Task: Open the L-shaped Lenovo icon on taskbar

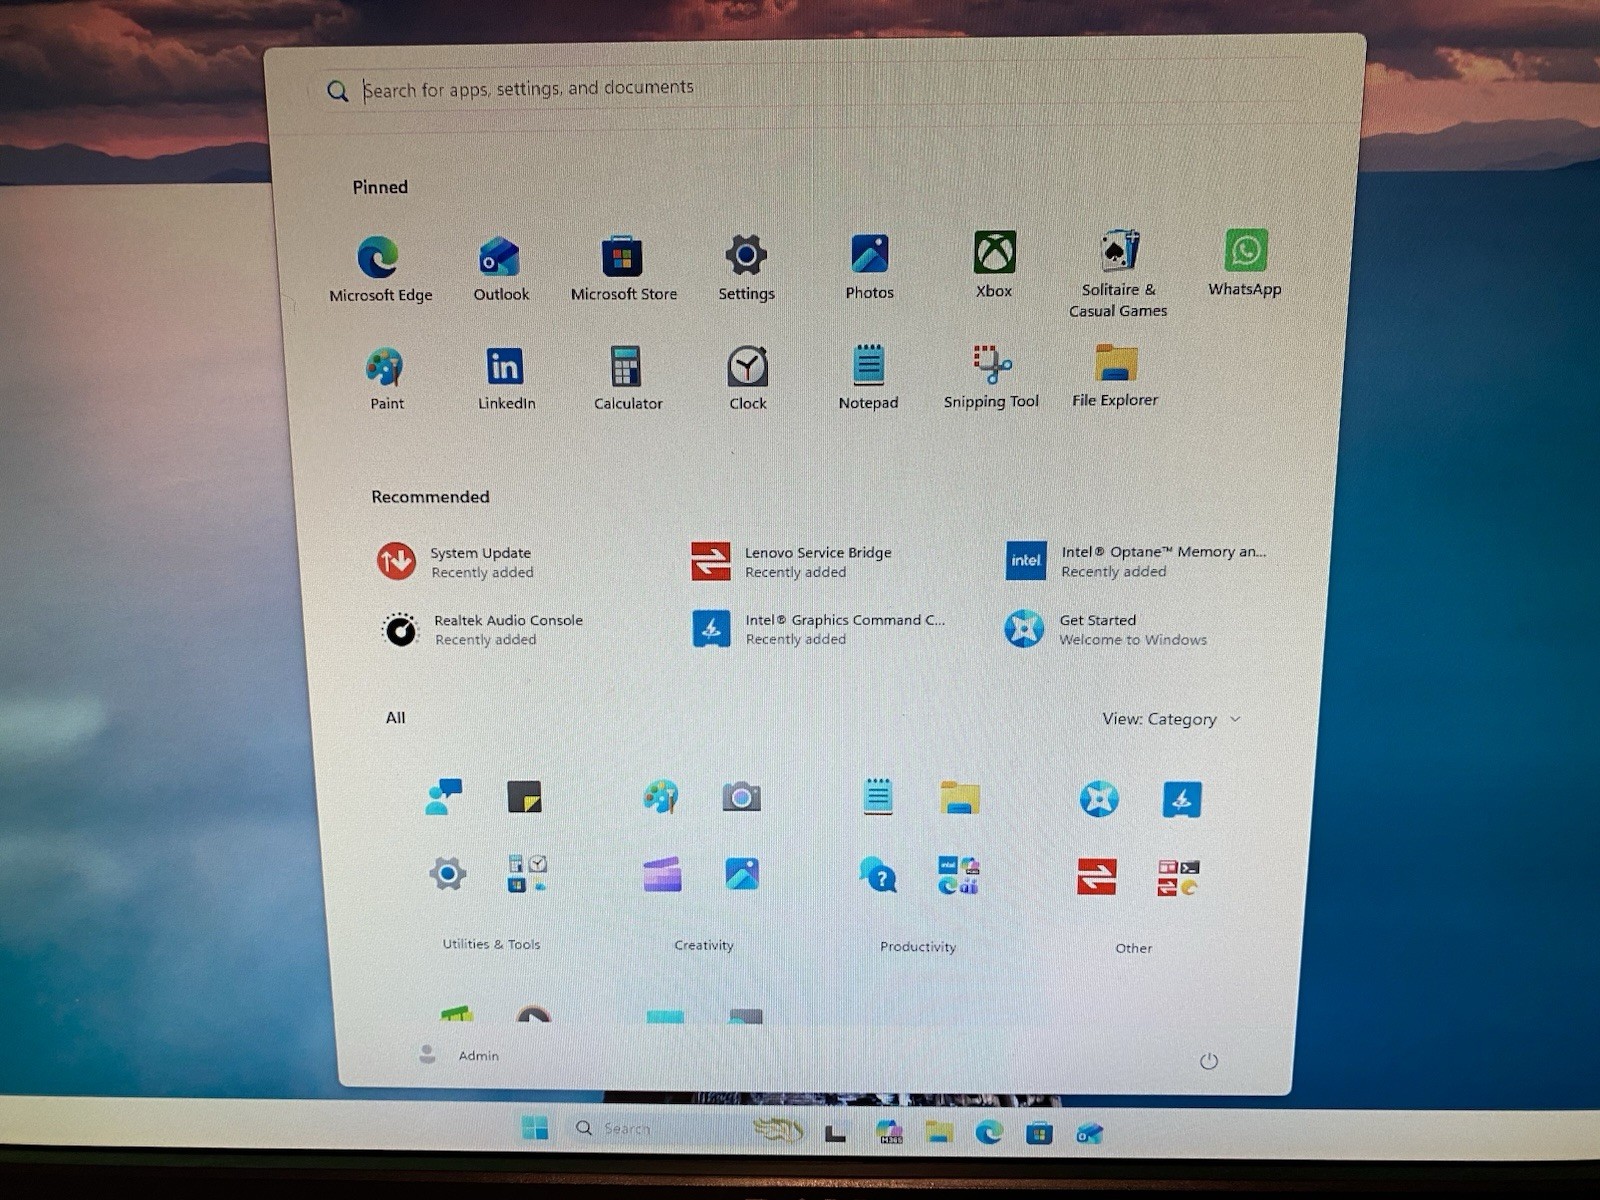Action: click(x=835, y=1133)
